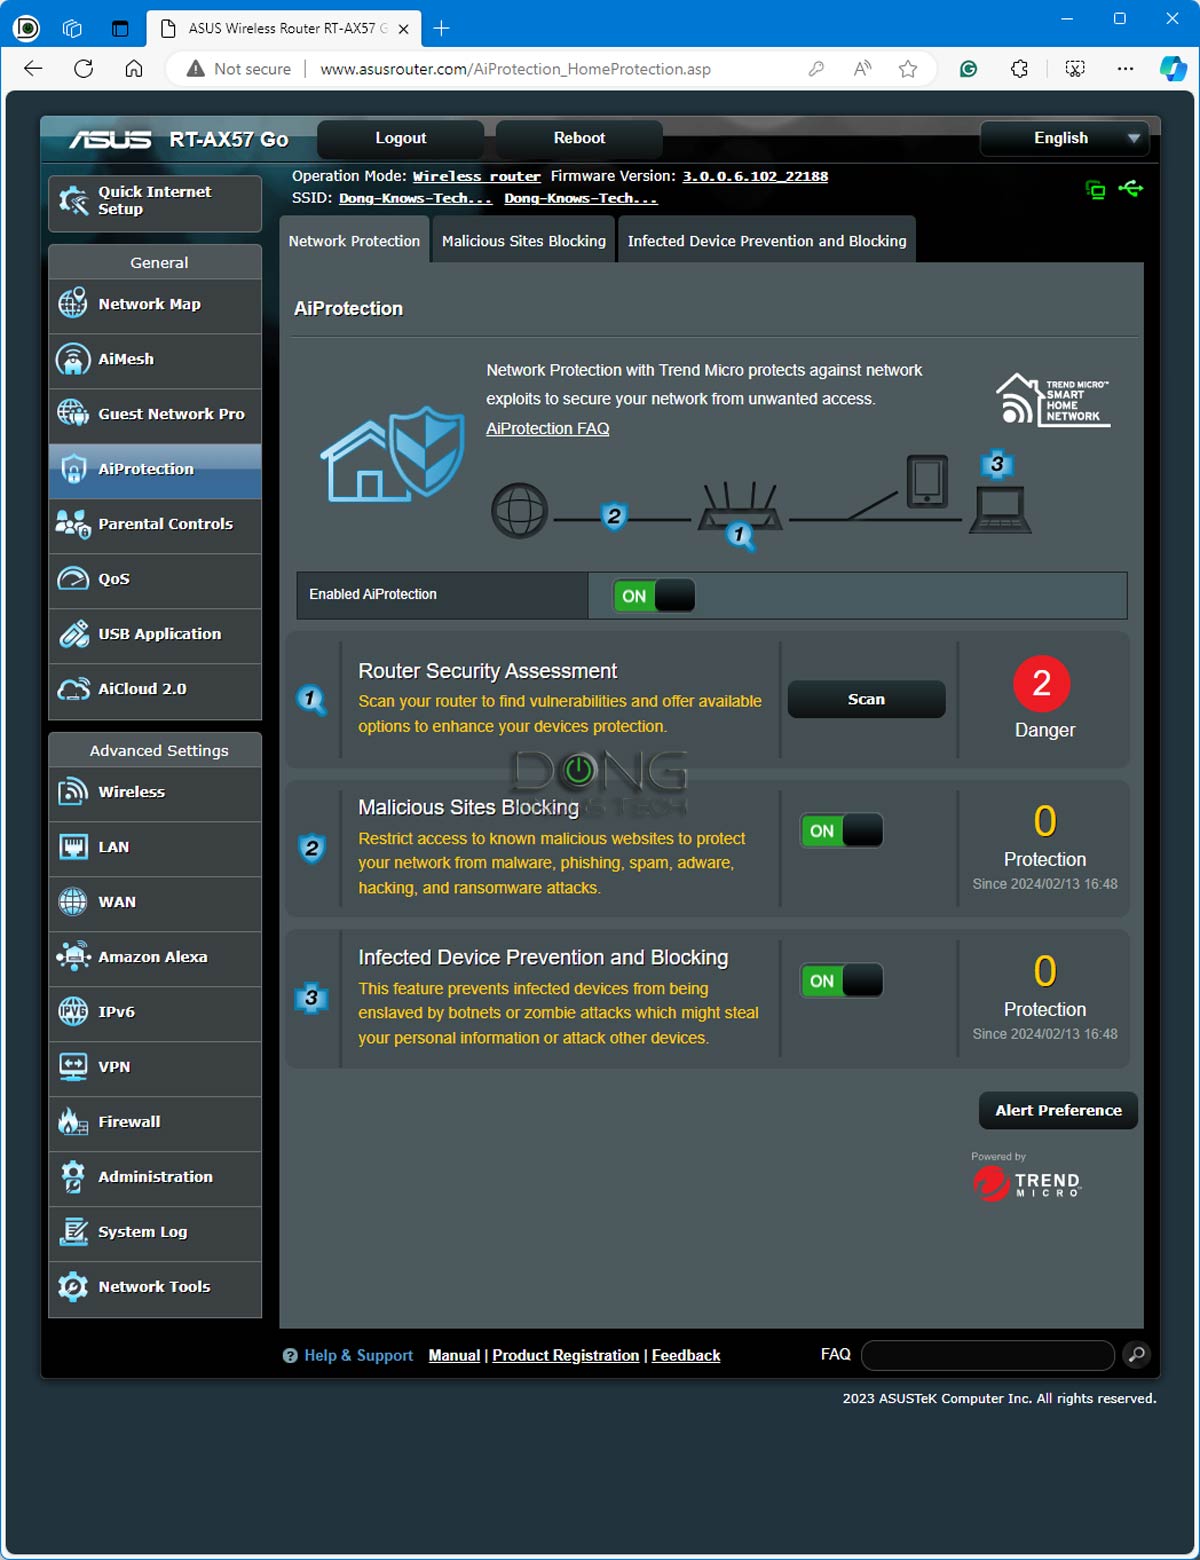The width and height of the screenshot is (1200, 1560).
Task: Switch to the Network Protection tab
Action: [354, 241]
